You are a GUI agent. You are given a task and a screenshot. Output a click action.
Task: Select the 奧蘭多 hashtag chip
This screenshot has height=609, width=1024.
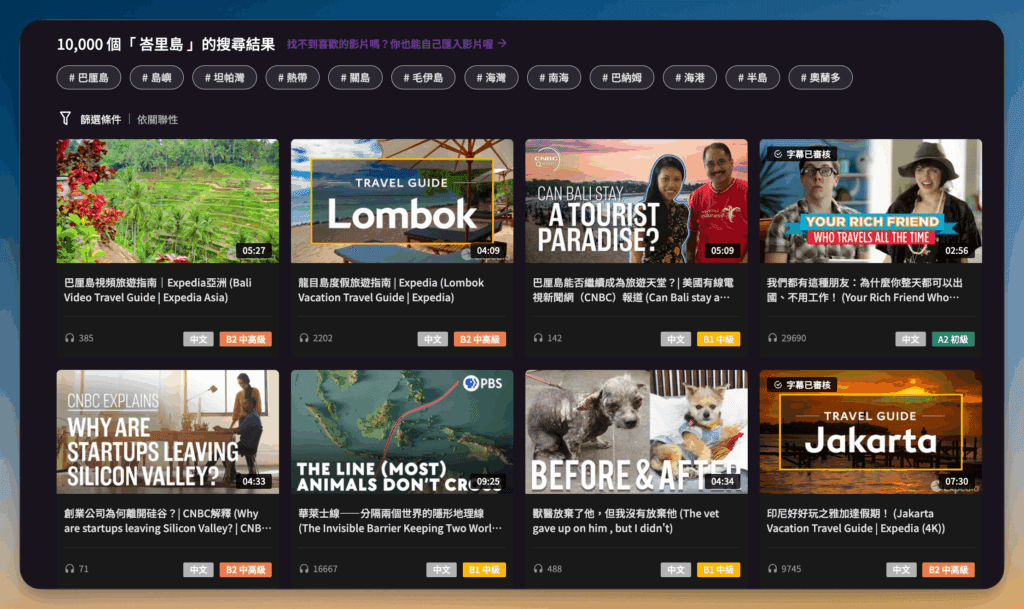tap(820, 78)
